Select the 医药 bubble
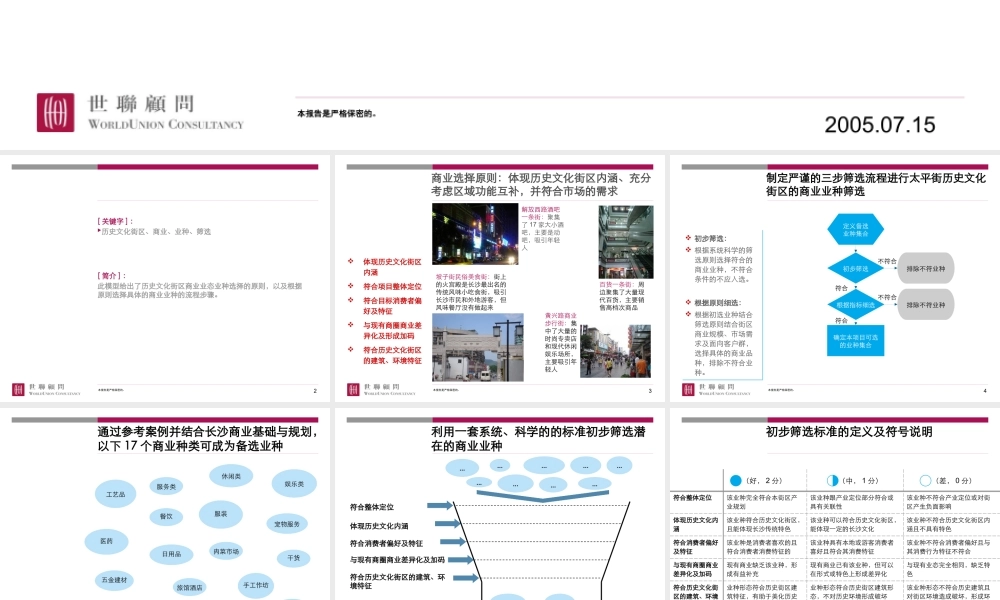This screenshot has height=600, width=1000. point(107,541)
